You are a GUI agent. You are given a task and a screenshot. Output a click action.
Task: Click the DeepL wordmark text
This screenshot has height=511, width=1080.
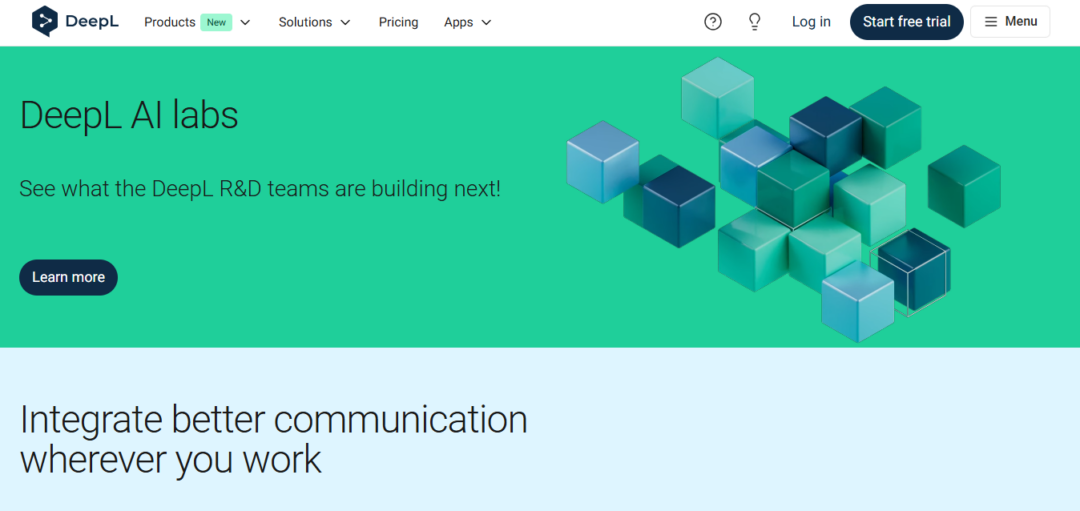pos(92,22)
